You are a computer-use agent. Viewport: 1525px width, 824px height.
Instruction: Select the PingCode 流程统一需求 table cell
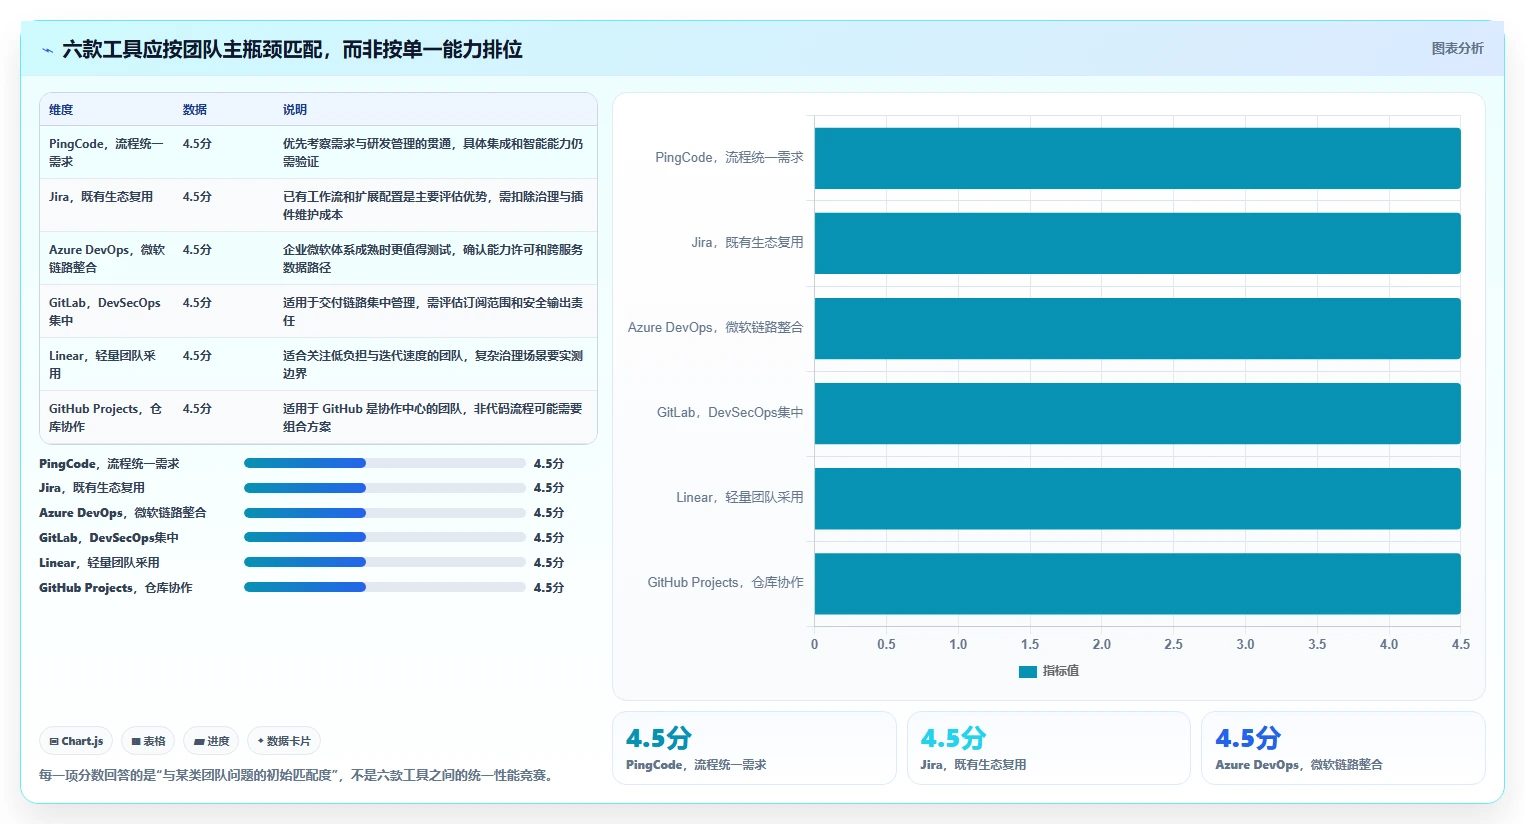tap(107, 152)
